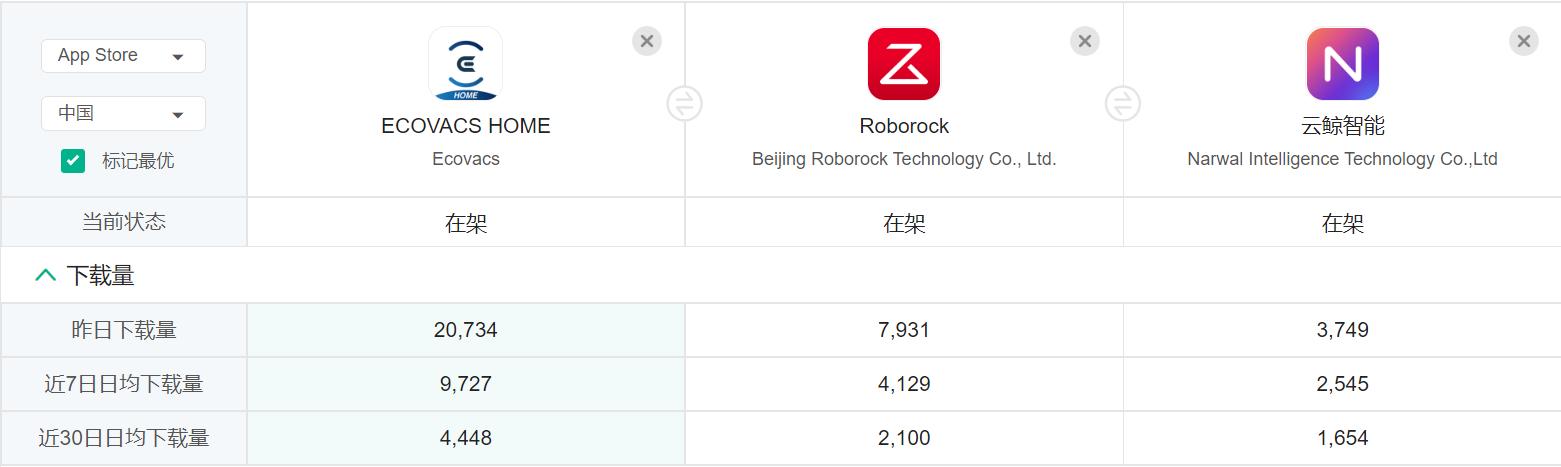Open the App Store platform dropdown
The height and width of the screenshot is (467, 1561).
[x=123, y=56]
